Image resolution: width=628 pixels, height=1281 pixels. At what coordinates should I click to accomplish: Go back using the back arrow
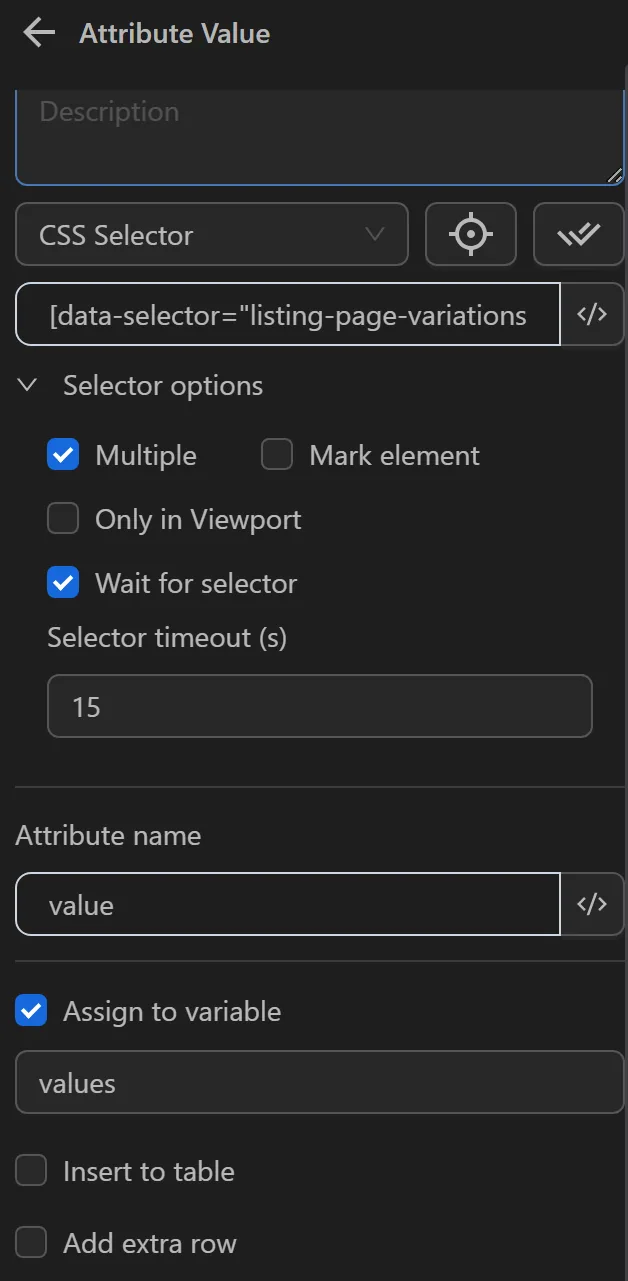[37, 33]
